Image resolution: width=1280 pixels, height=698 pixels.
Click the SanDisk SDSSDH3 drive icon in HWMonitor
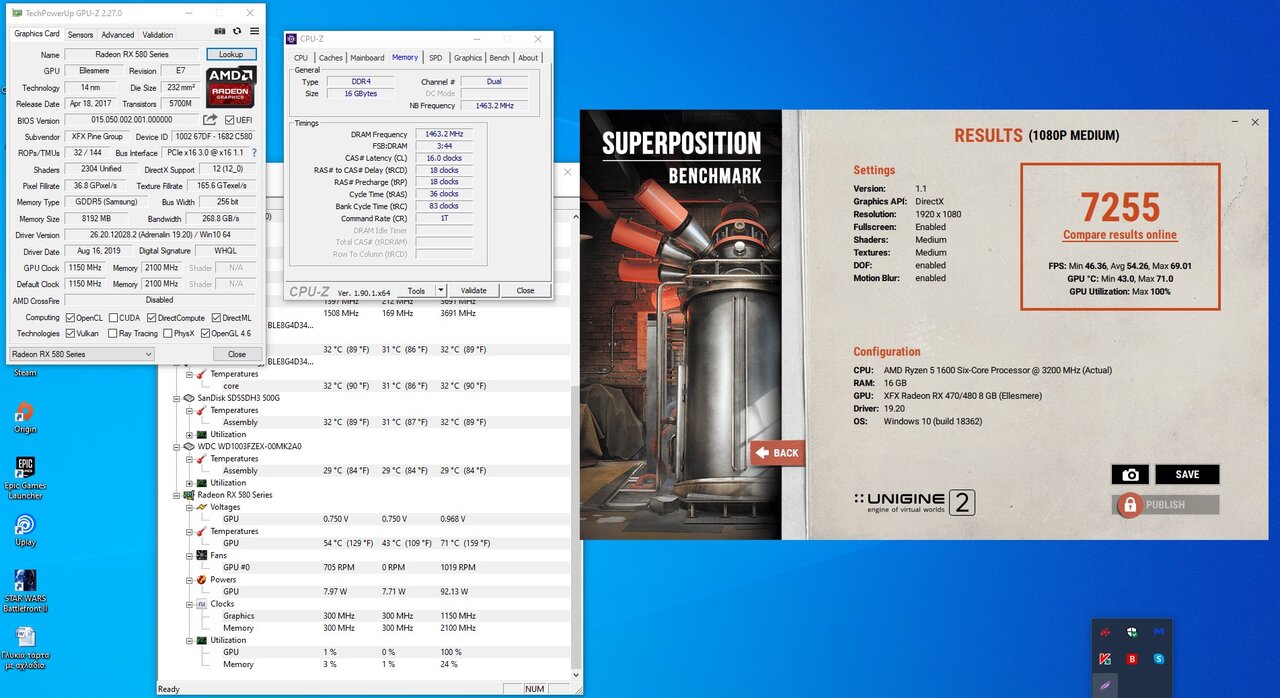pos(190,398)
